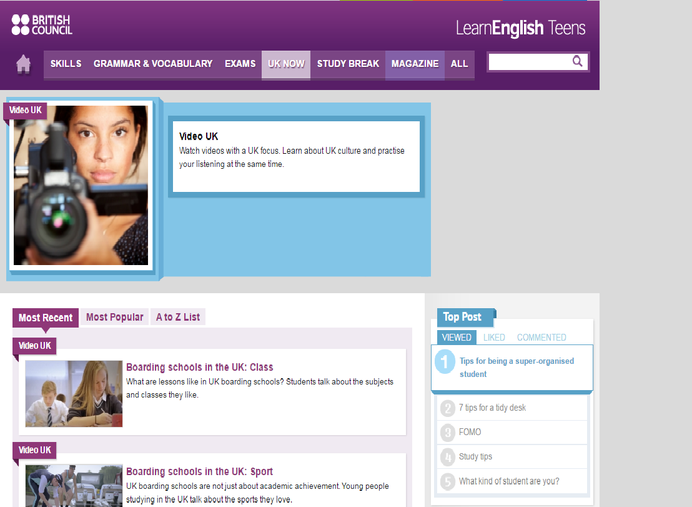
Task: Go to the home page icon
Action: [x=23, y=64]
